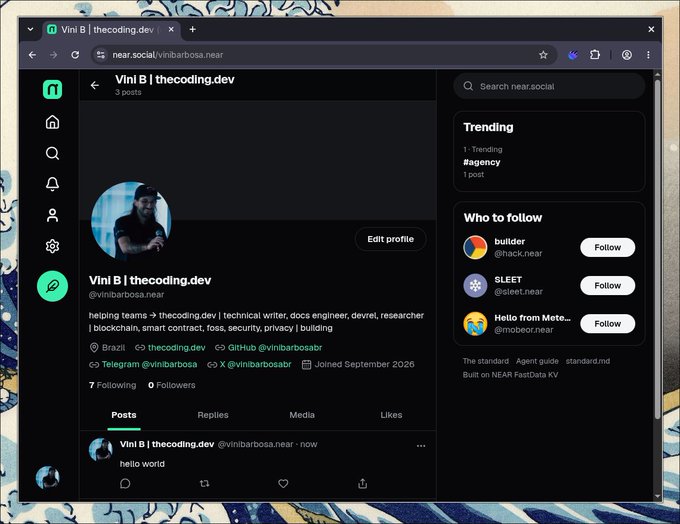The height and width of the screenshot is (524, 680).
Task: Click the post author name Vini B | thecoding.dev
Action: (167, 444)
